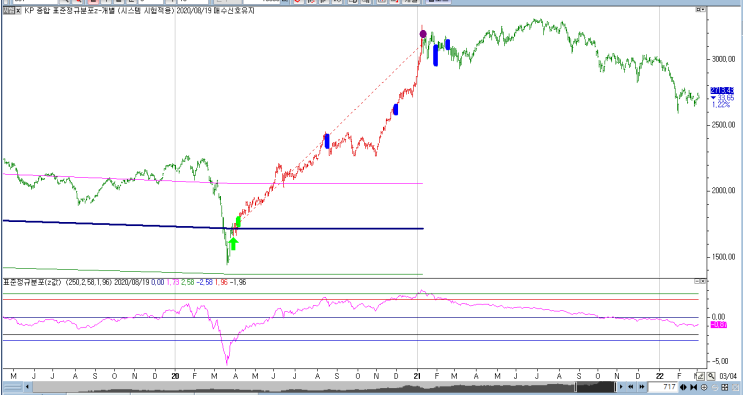Click the z-value pane's top-right window control buttons
The height and width of the screenshot is (395, 743).
[700, 281]
